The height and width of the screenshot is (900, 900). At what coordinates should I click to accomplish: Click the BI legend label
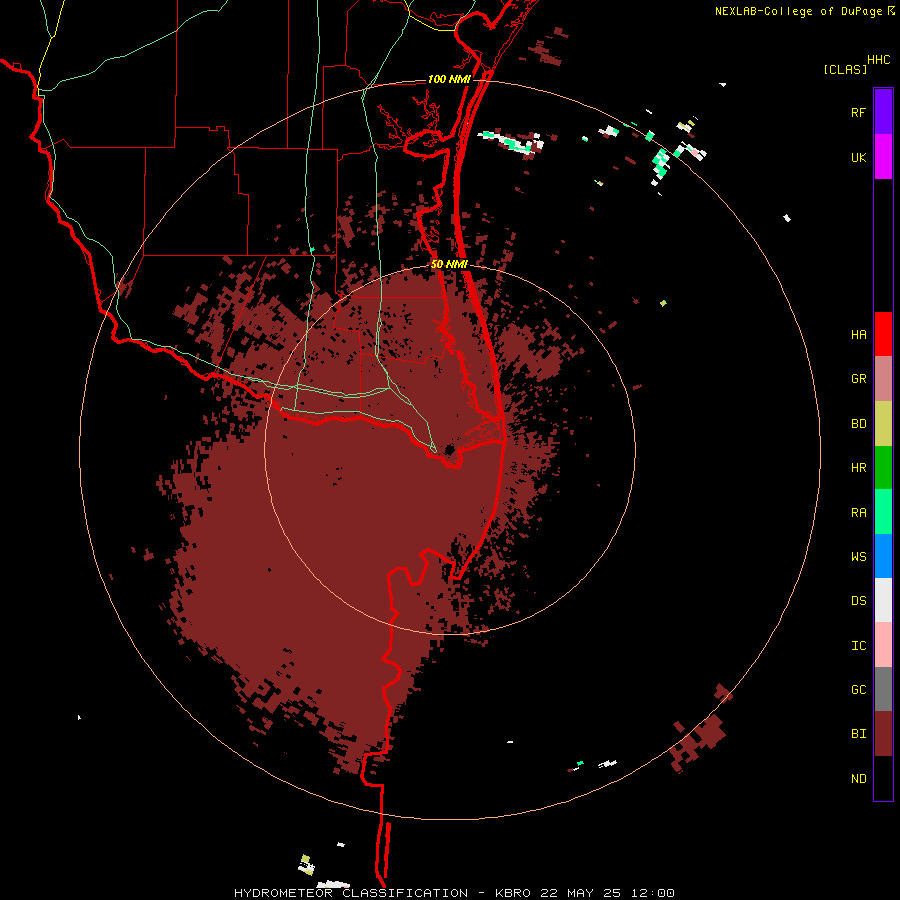[858, 734]
